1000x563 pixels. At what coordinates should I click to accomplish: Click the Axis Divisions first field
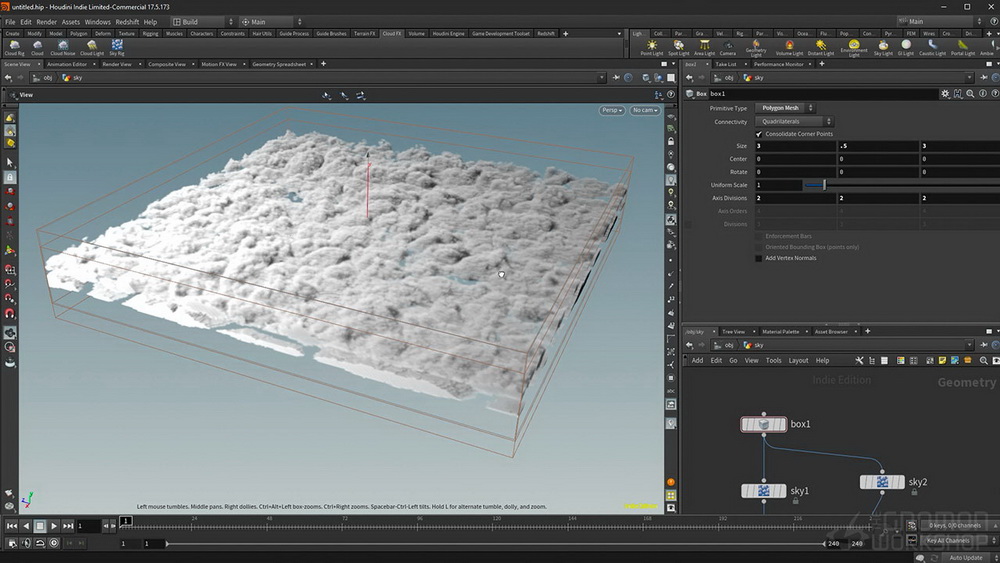coord(795,198)
